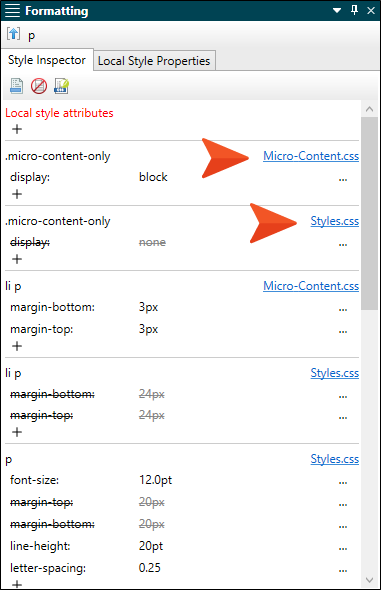Image resolution: width=381 pixels, height=590 pixels.
Task: Select the parent tag up-arrow icon
Action: coord(14,35)
